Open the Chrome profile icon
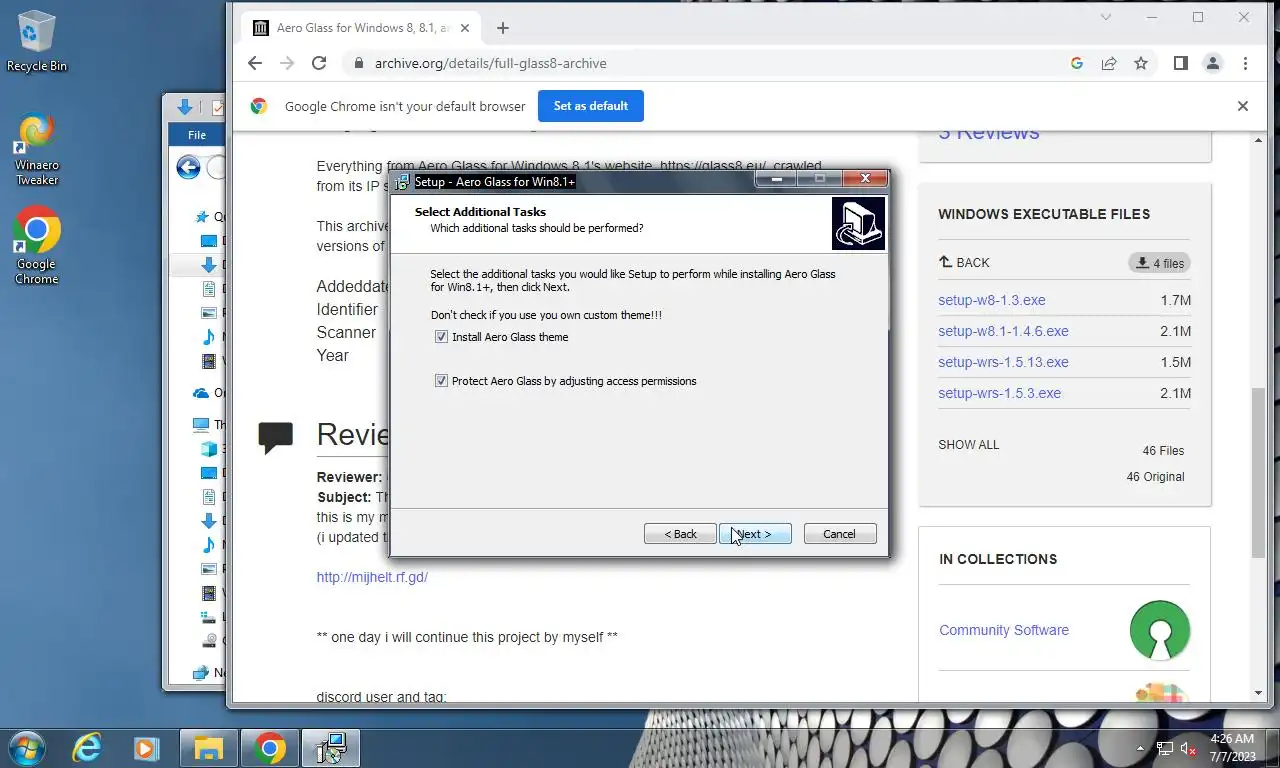 click(x=1213, y=63)
